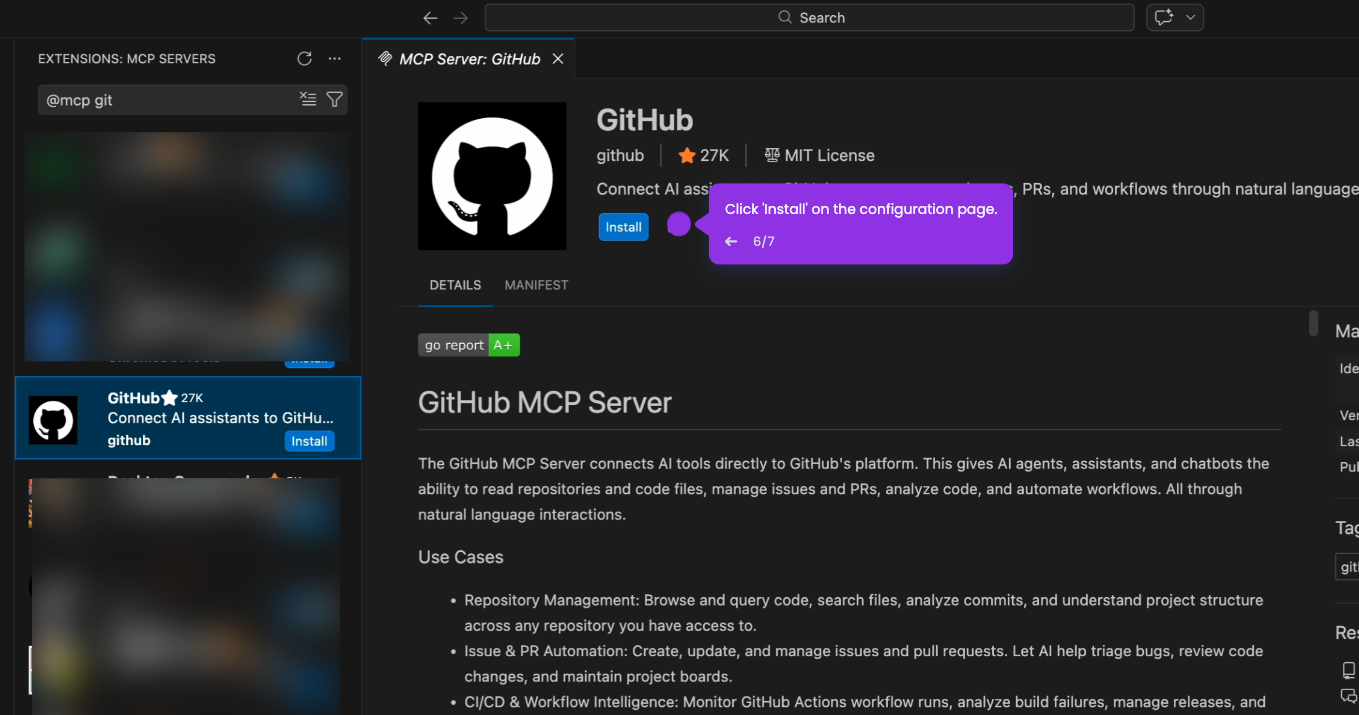Refresh the MCP servers extensions list
The image size is (1359, 715).
click(305, 59)
